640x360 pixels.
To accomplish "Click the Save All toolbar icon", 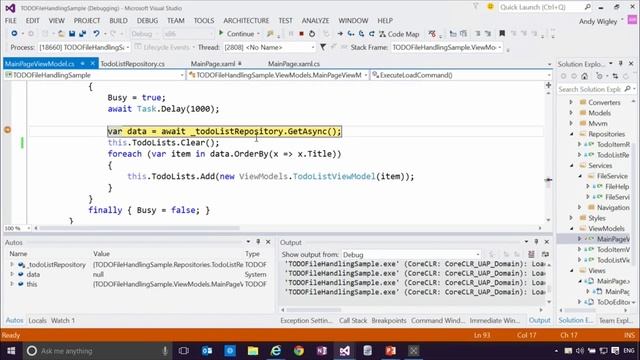I will [82, 33].
